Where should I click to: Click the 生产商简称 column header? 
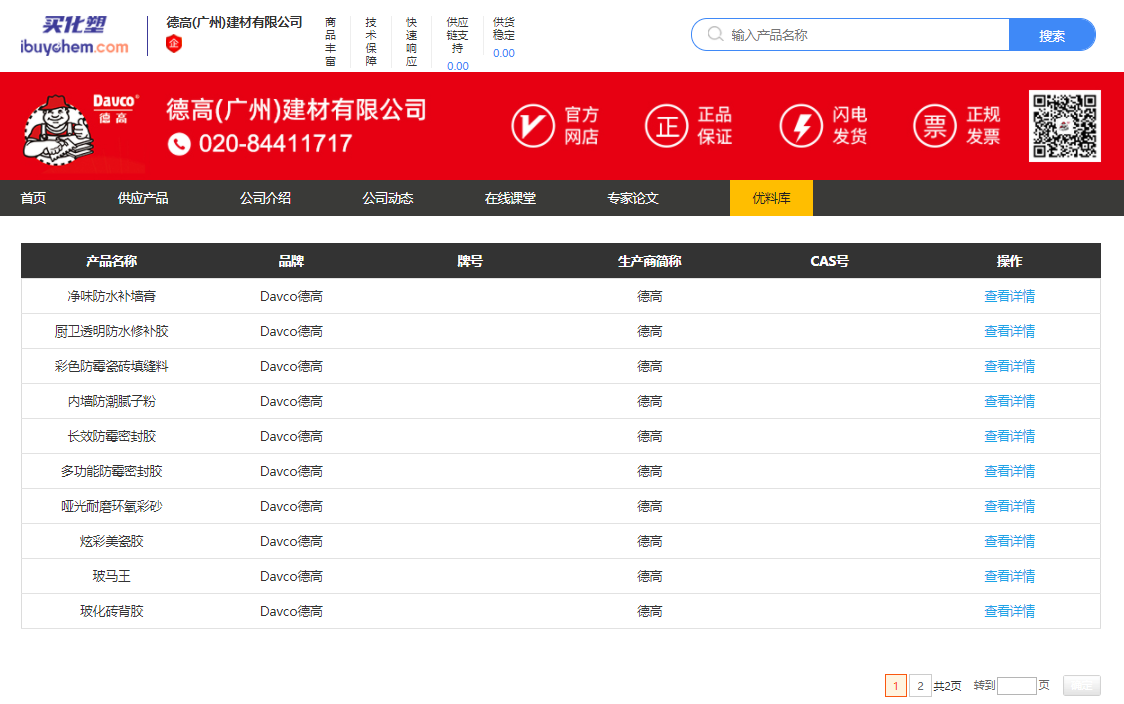(649, 261)
